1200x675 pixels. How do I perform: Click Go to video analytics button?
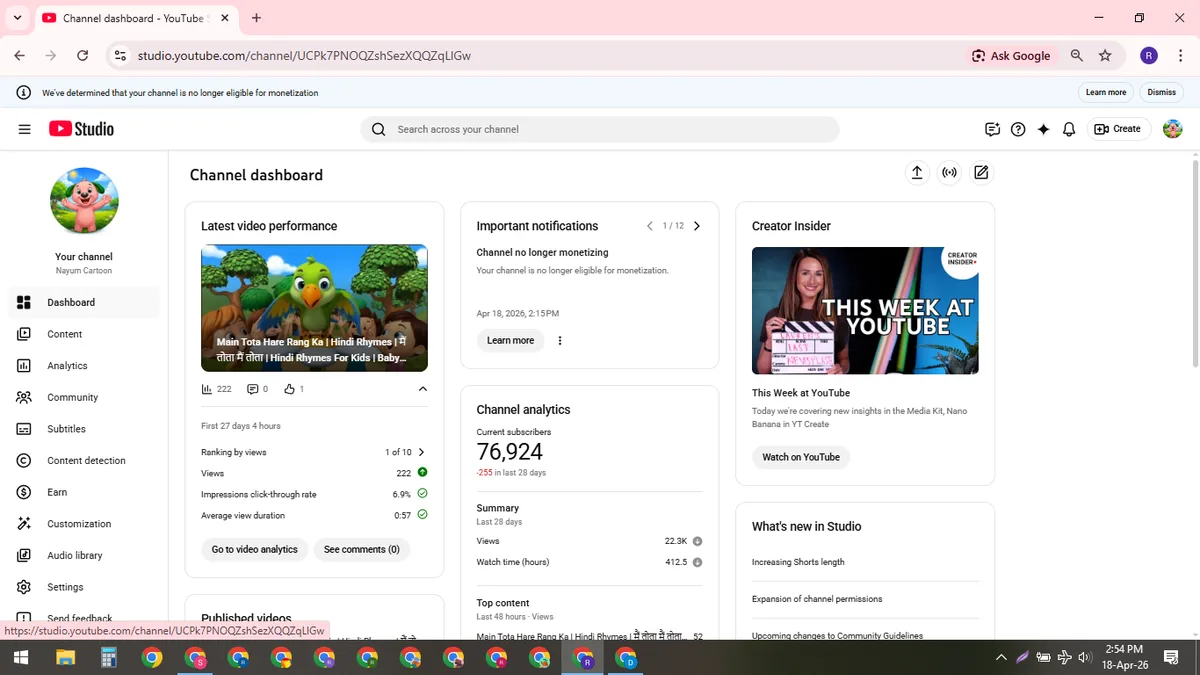point(255,549)
